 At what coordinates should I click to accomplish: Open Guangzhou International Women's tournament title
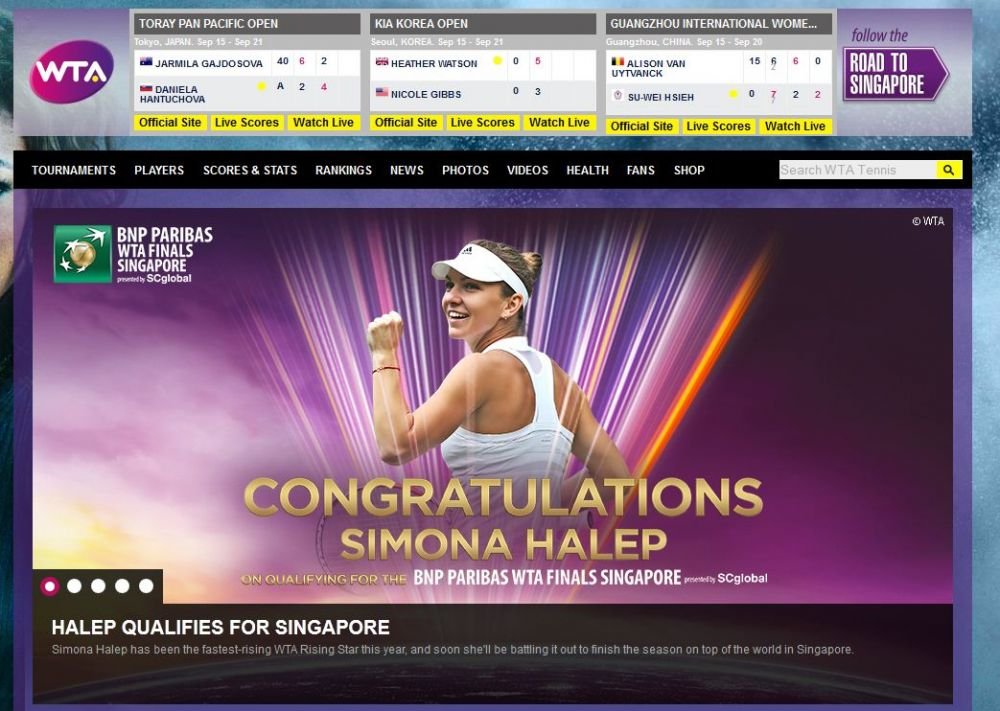click(713, 24)
